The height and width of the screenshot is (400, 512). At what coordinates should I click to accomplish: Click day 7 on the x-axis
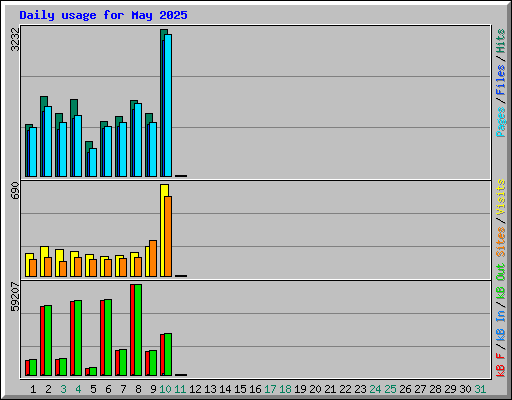pos(123,389)
